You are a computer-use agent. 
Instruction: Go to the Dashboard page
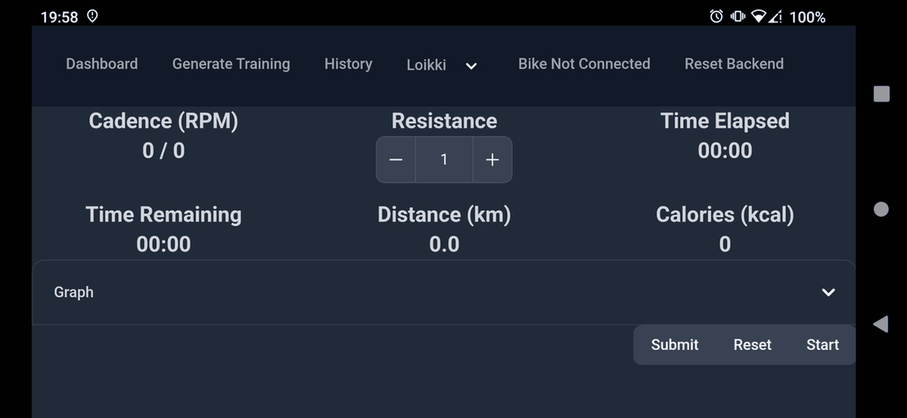(x=102, y=64)
